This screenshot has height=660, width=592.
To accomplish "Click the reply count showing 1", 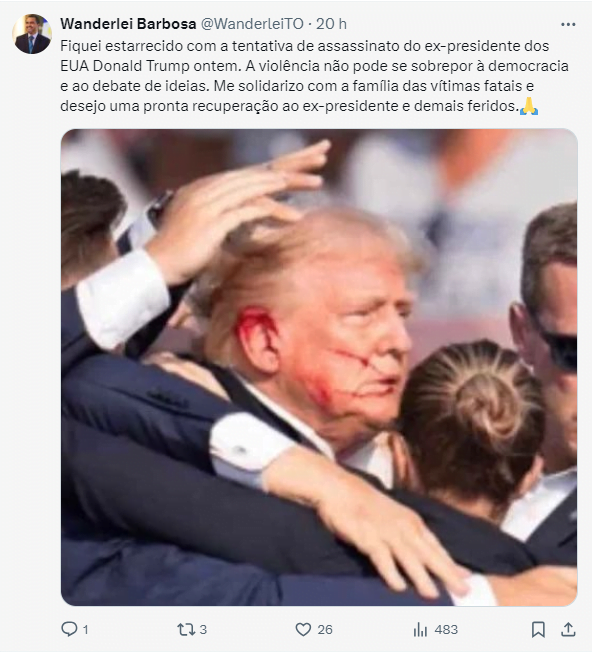I will coord(85,630).
